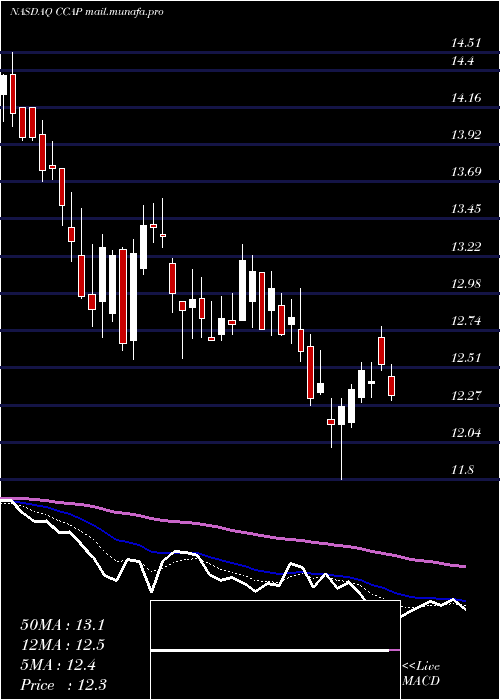Click the 12.74 price axis label

pos(466,321)
